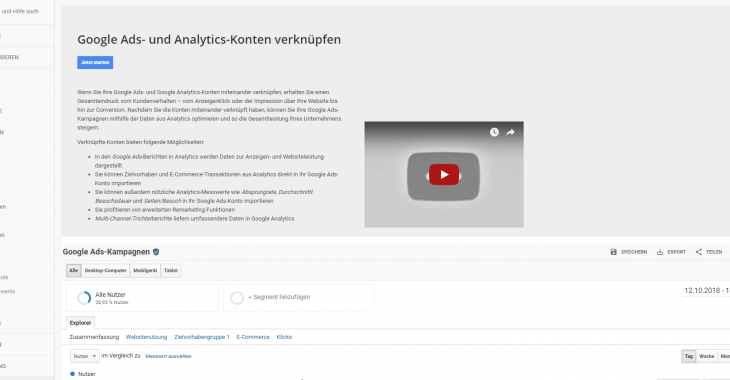
Task: Play the YouTube video
Action: point(444,175)
